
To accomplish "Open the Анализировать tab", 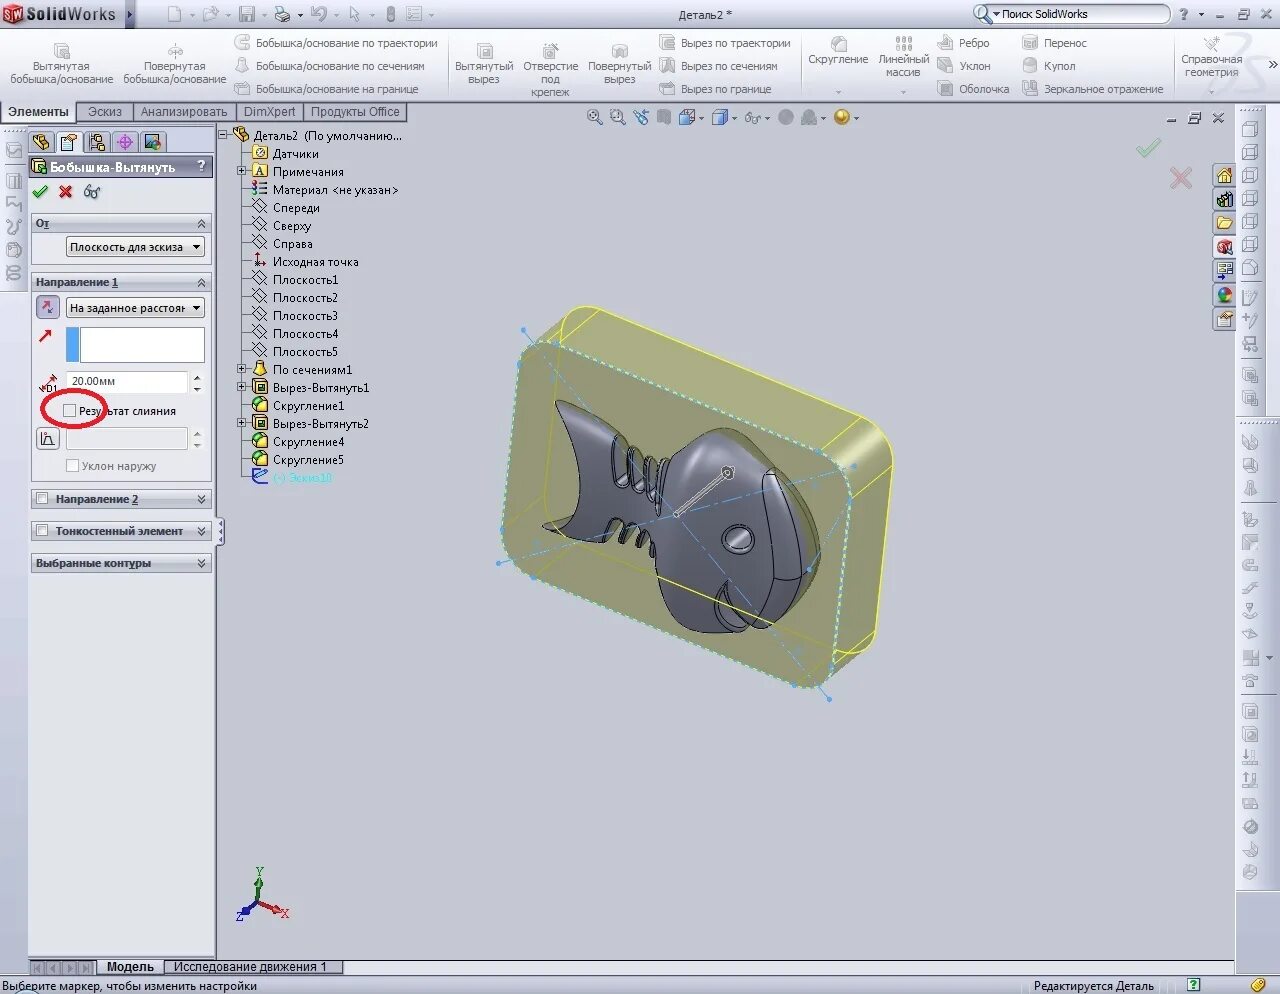I will point(184,112).
